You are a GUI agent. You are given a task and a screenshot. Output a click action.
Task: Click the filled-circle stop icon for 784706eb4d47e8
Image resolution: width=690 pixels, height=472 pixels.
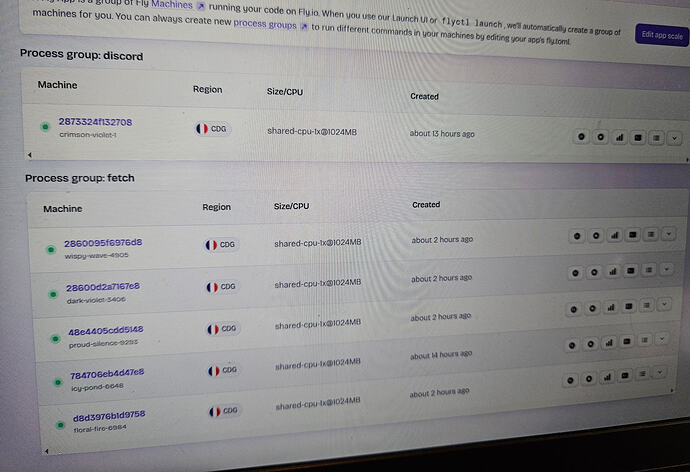[x=572, y=345]
